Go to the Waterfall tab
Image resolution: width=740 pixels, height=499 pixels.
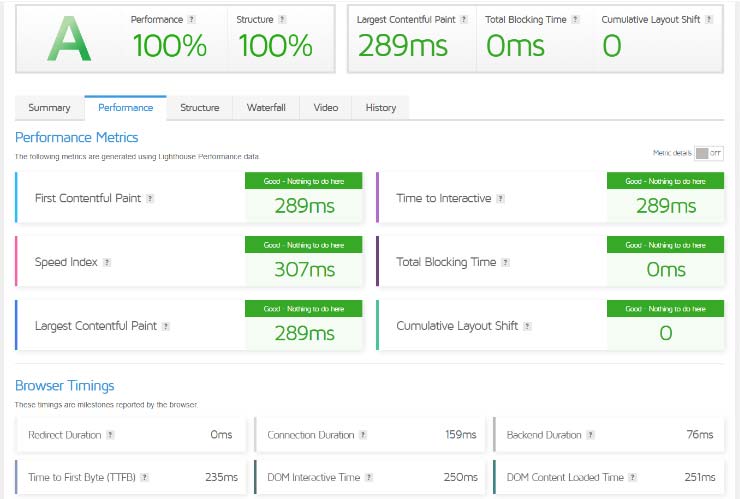pos(266,108)
